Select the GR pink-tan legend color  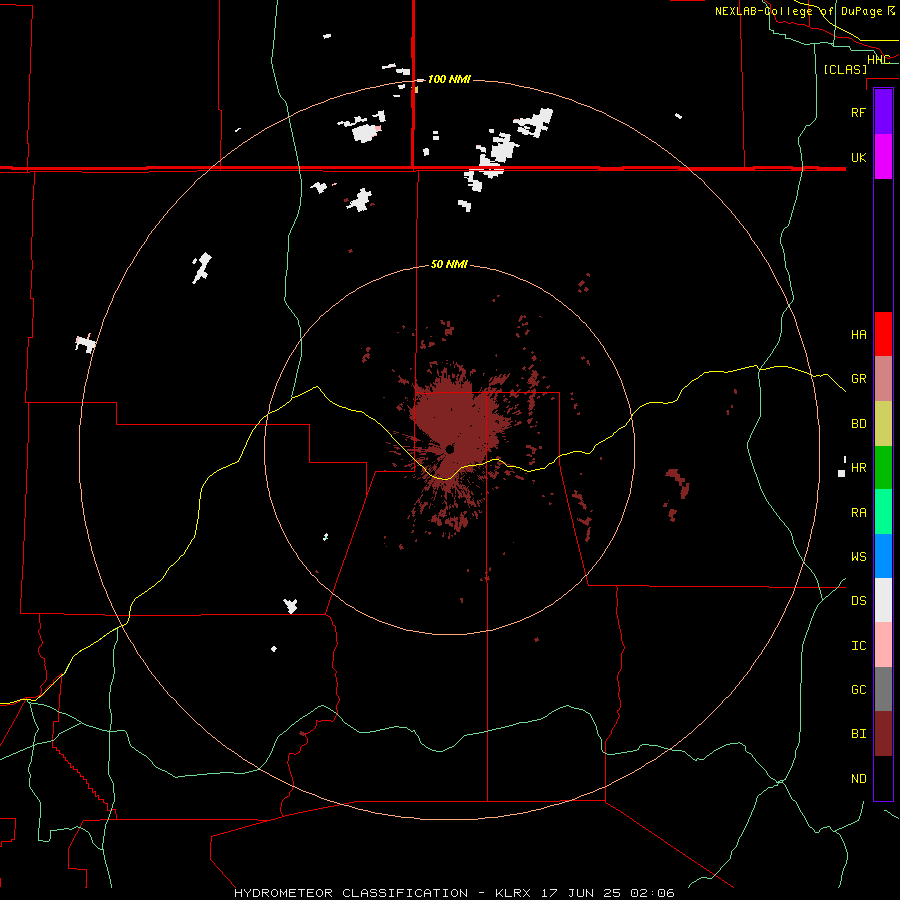883,378
